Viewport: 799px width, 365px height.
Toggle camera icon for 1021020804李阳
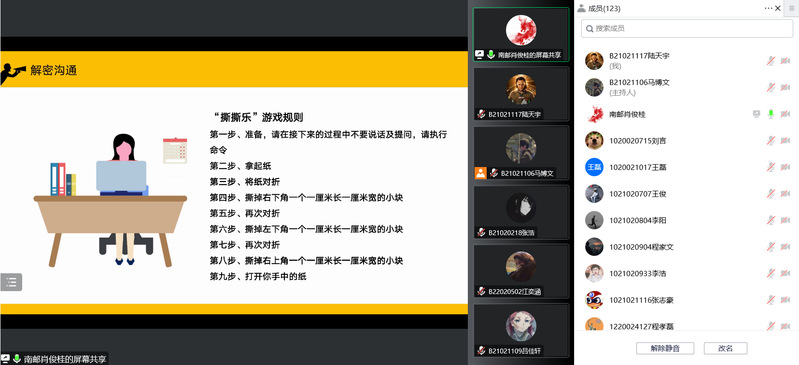(785, 220)
